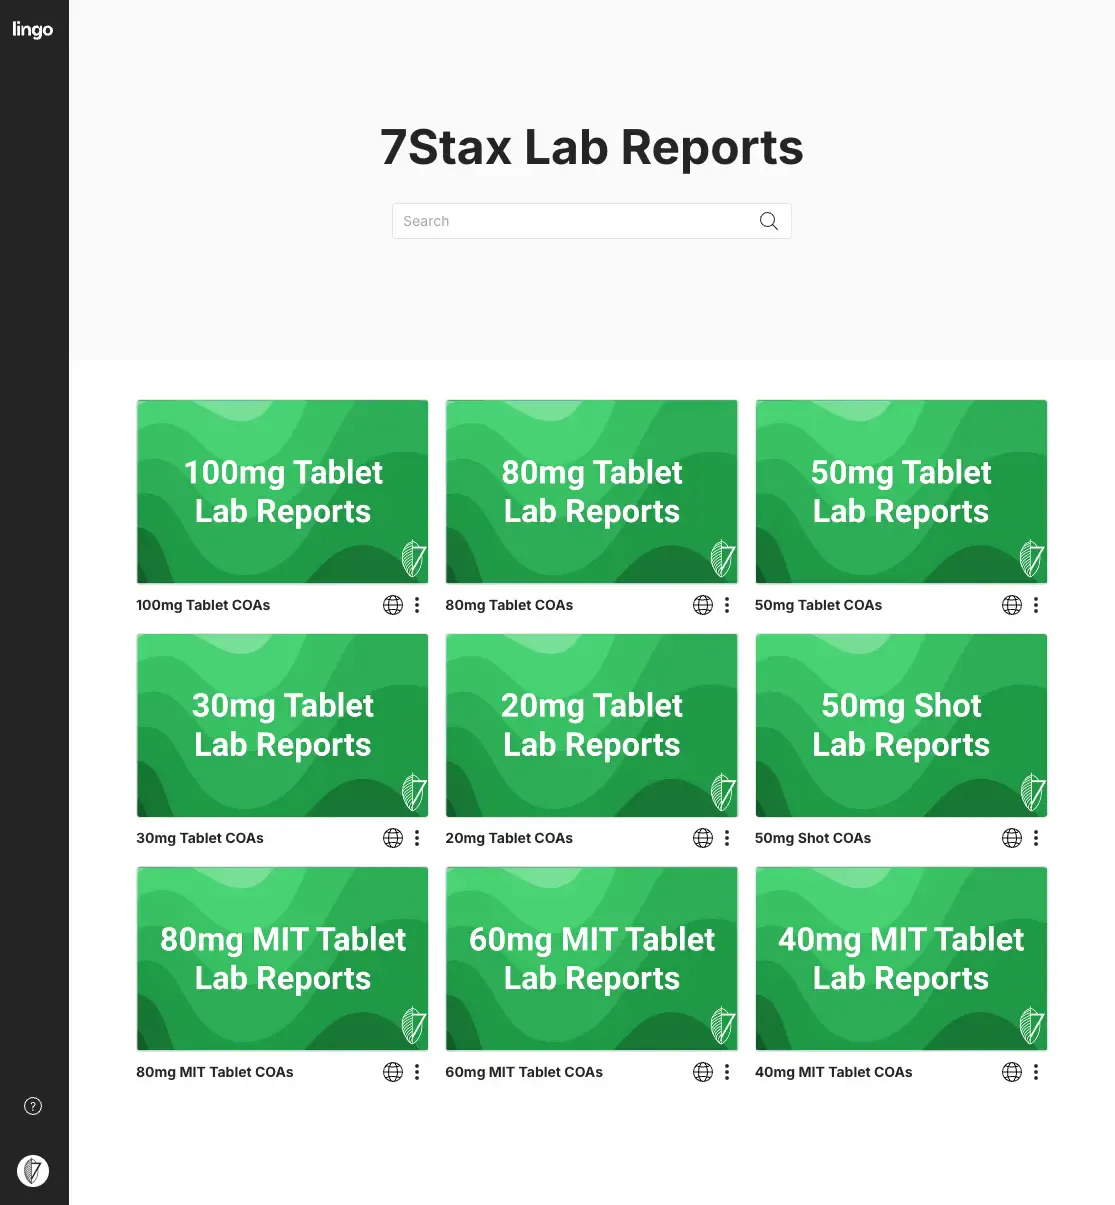Open the 30mg Tablet Lab Reports thumbnail
The image size is (1115, 1205).
pyautogui.click(x=282, y=725)
